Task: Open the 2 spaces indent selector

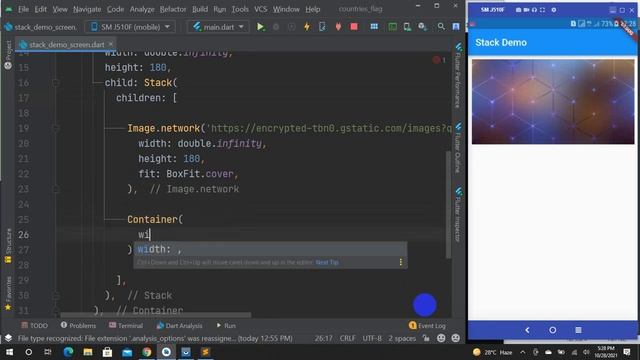Action: click(402, 338)
